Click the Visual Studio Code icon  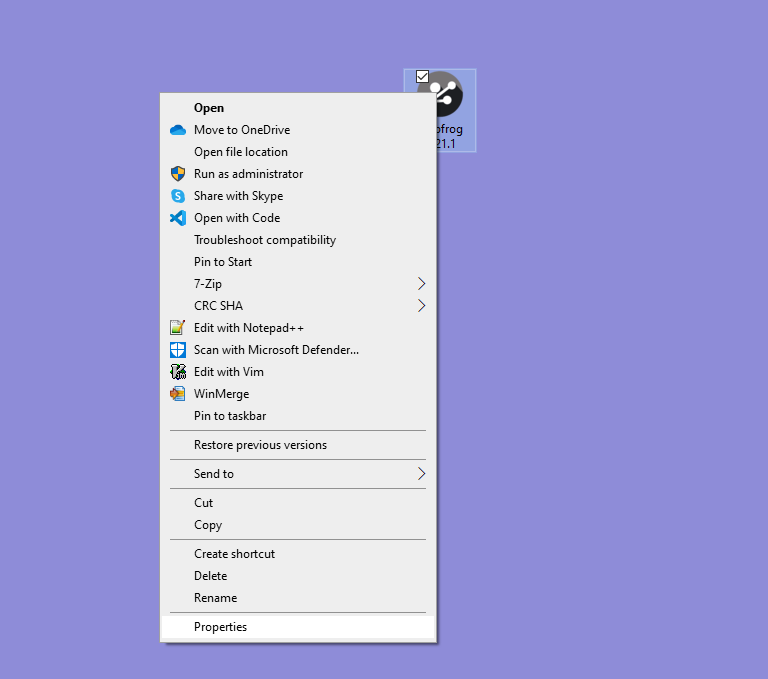point(178,218)
